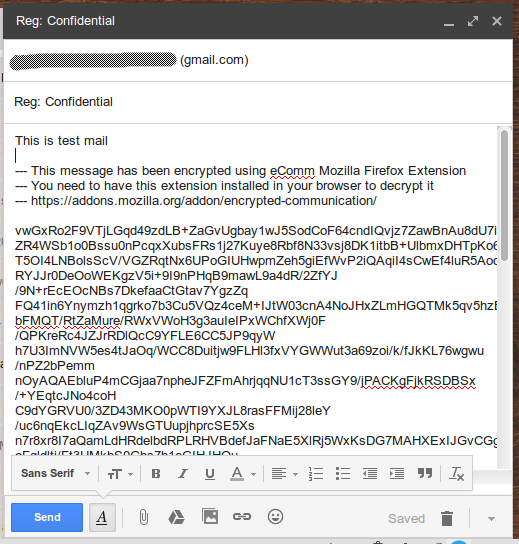This screenshot has width=519, height=544.
Task: Expand the text size dropdown
Action: (120, 474)
